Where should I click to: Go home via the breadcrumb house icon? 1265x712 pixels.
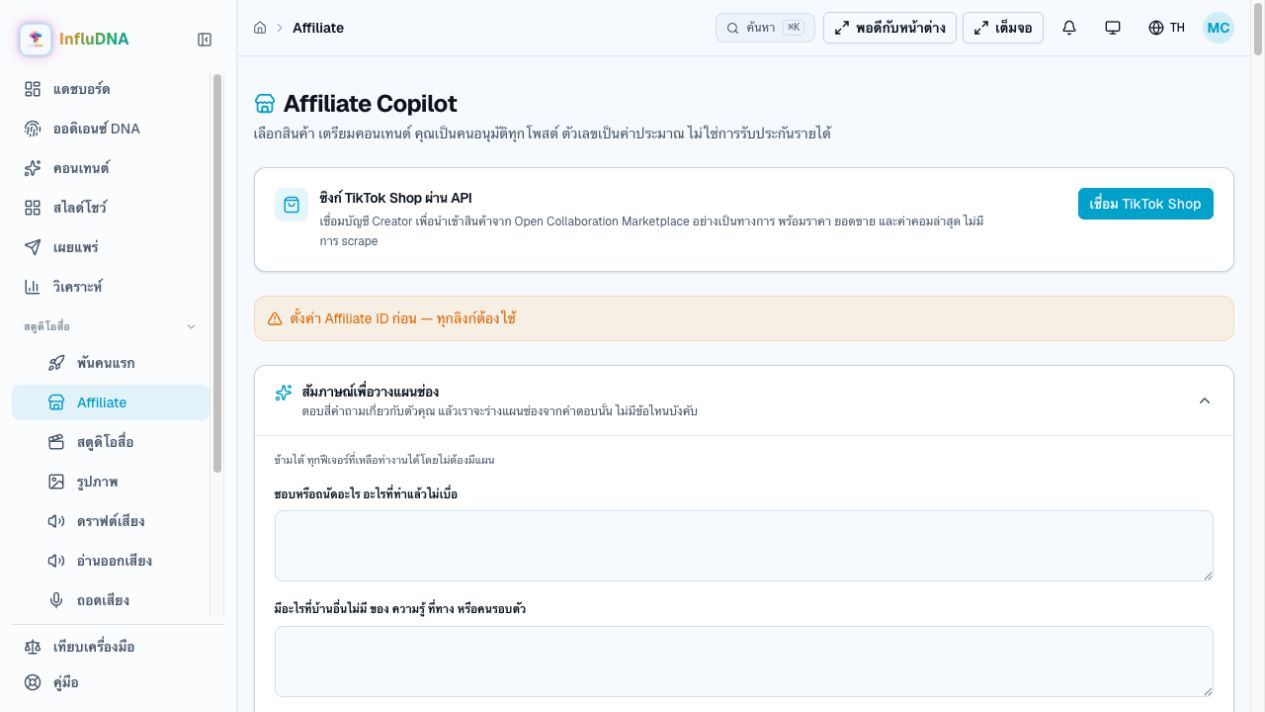click(260, 28)
